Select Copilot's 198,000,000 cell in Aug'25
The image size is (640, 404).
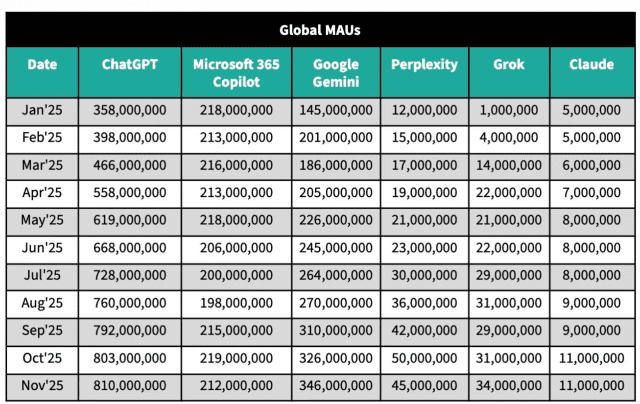[x=235, y=302]
